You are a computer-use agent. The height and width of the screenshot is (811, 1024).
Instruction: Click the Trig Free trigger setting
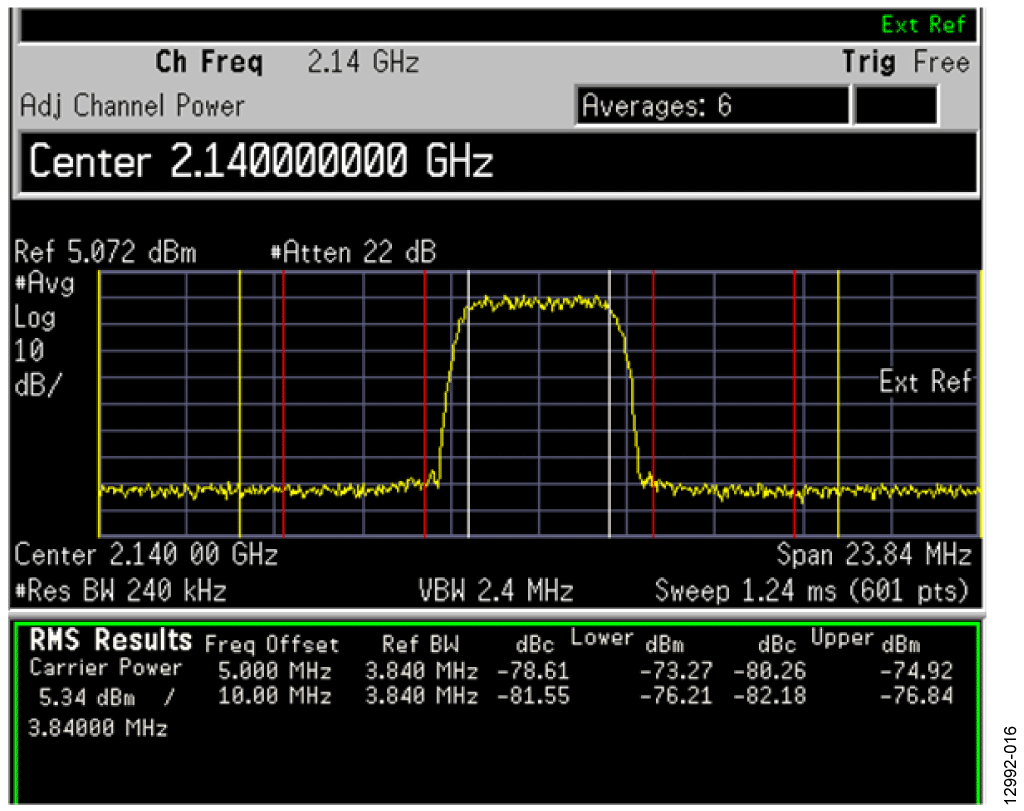[x=905, y=63]
